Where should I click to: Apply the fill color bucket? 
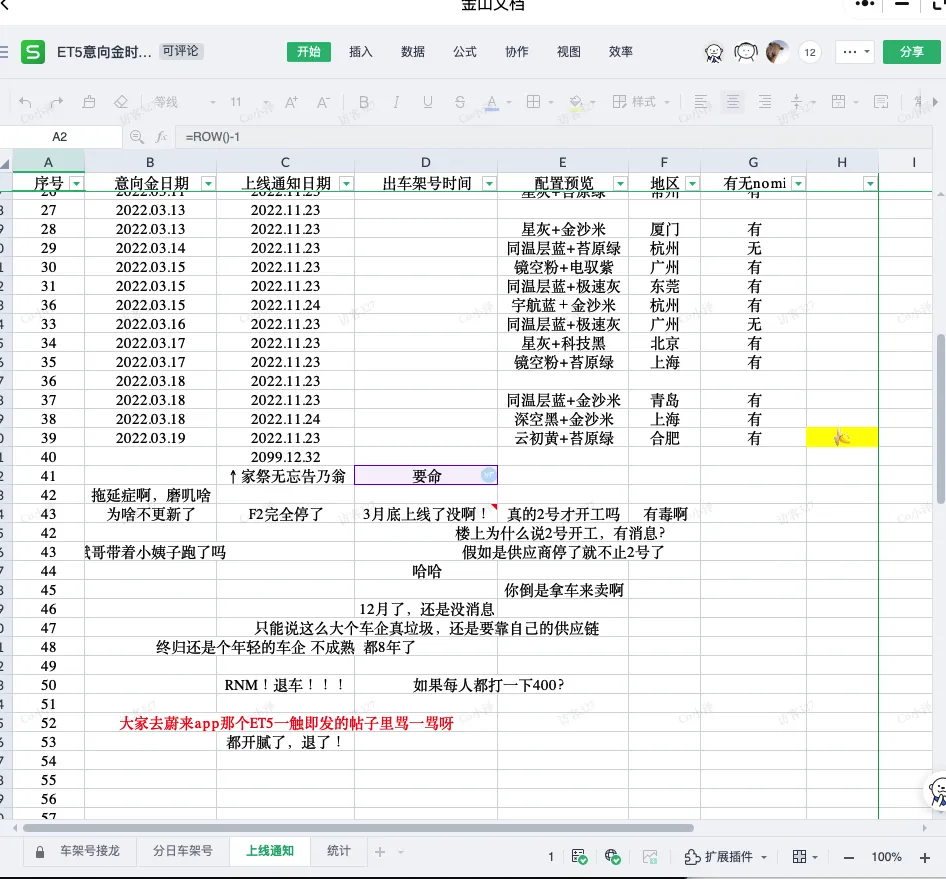pos(576,102)
